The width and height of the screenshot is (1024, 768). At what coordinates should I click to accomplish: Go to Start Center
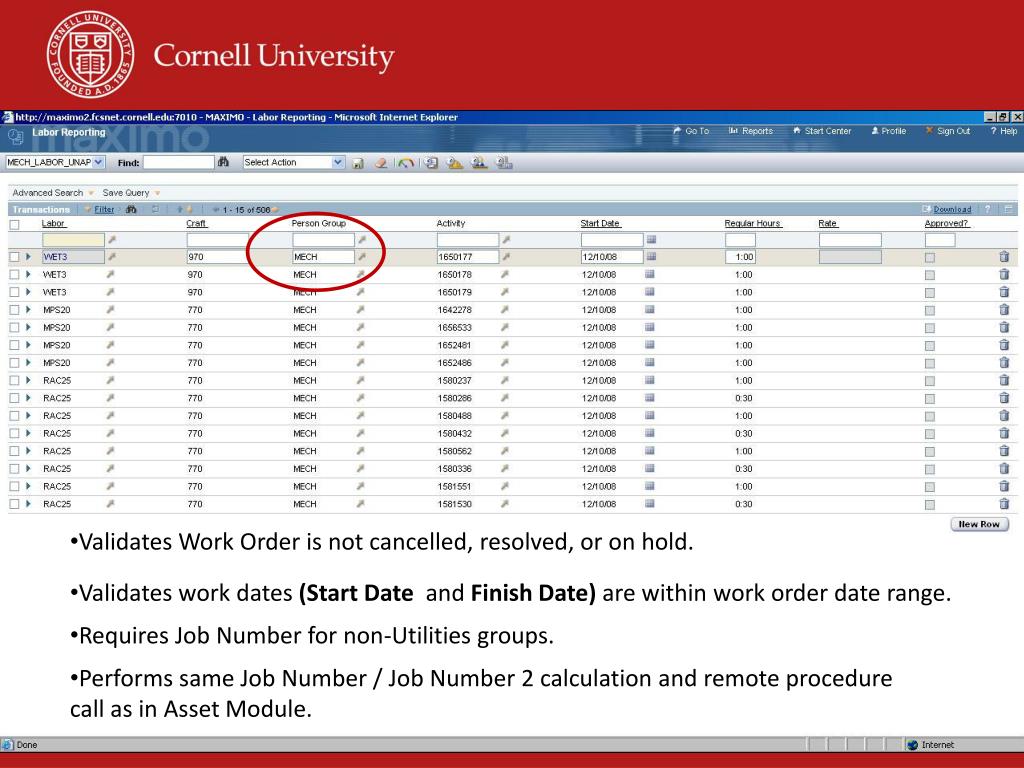pyautogui.click(x=822, y=131)
